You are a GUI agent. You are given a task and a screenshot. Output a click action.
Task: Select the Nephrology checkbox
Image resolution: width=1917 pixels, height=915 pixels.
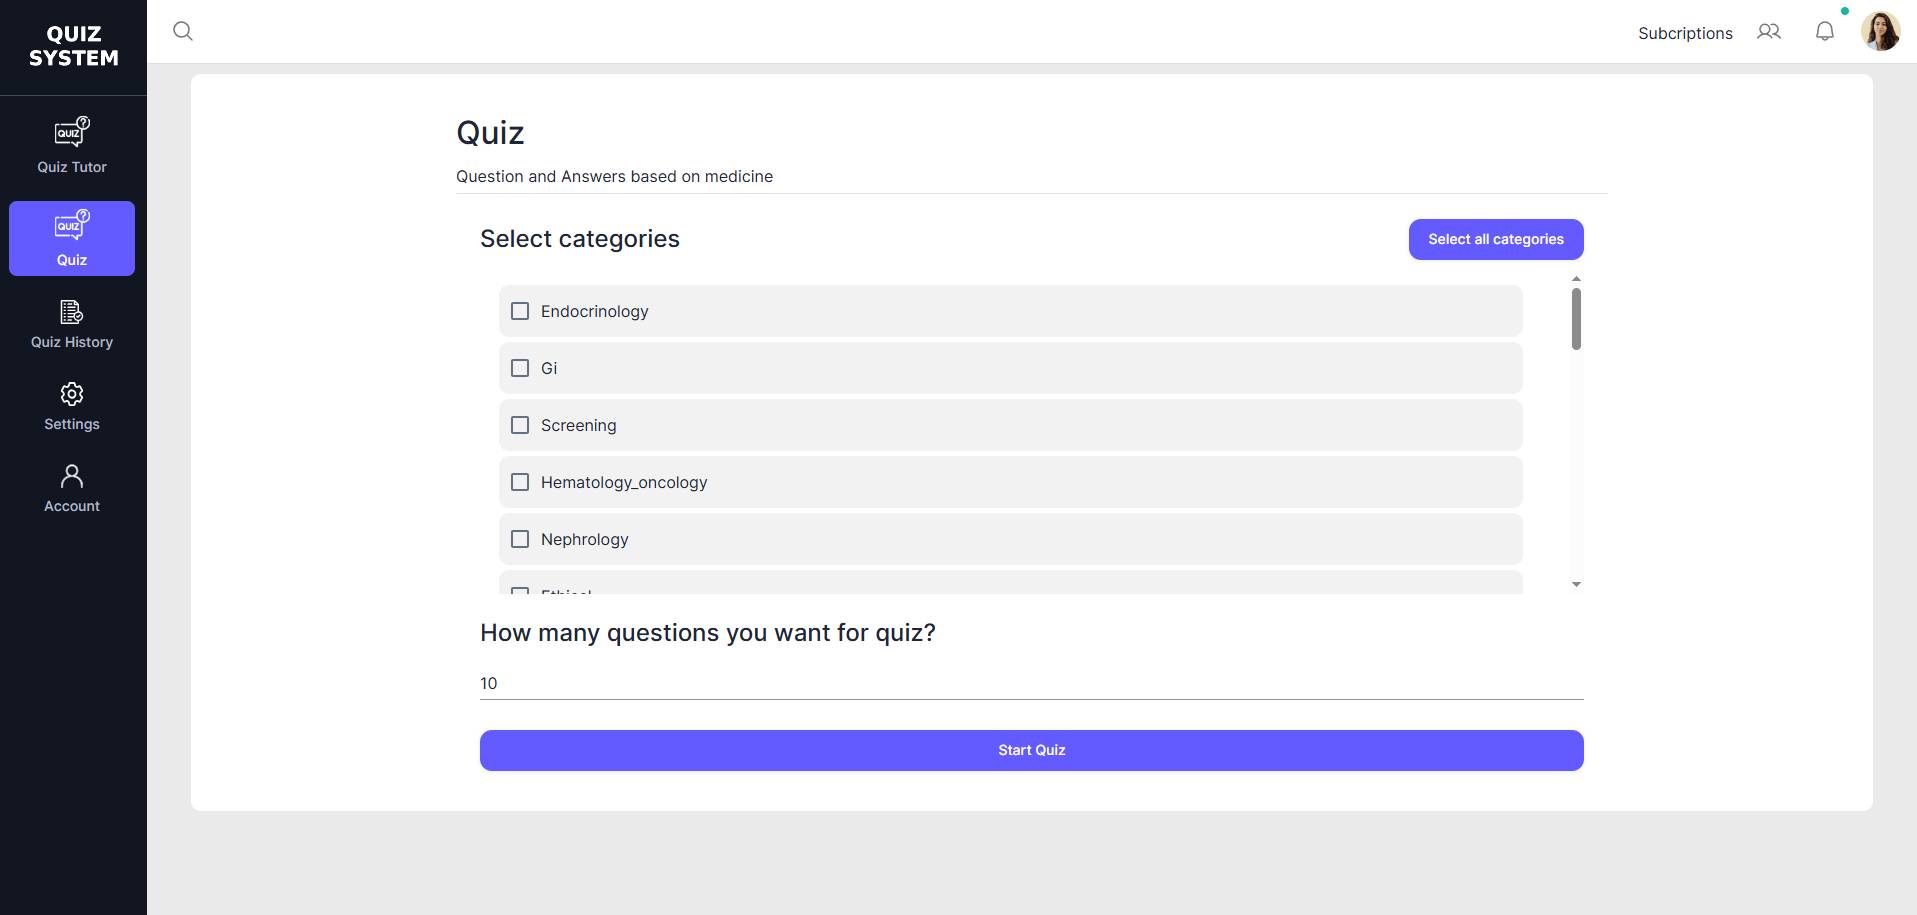coord(519,538)
